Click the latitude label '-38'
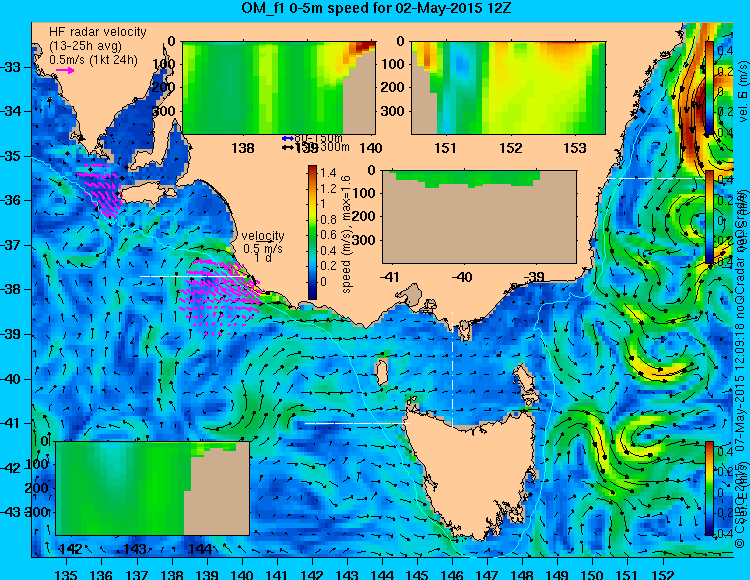The width and height of the screenshot is (750, 580). click(11, 289)
